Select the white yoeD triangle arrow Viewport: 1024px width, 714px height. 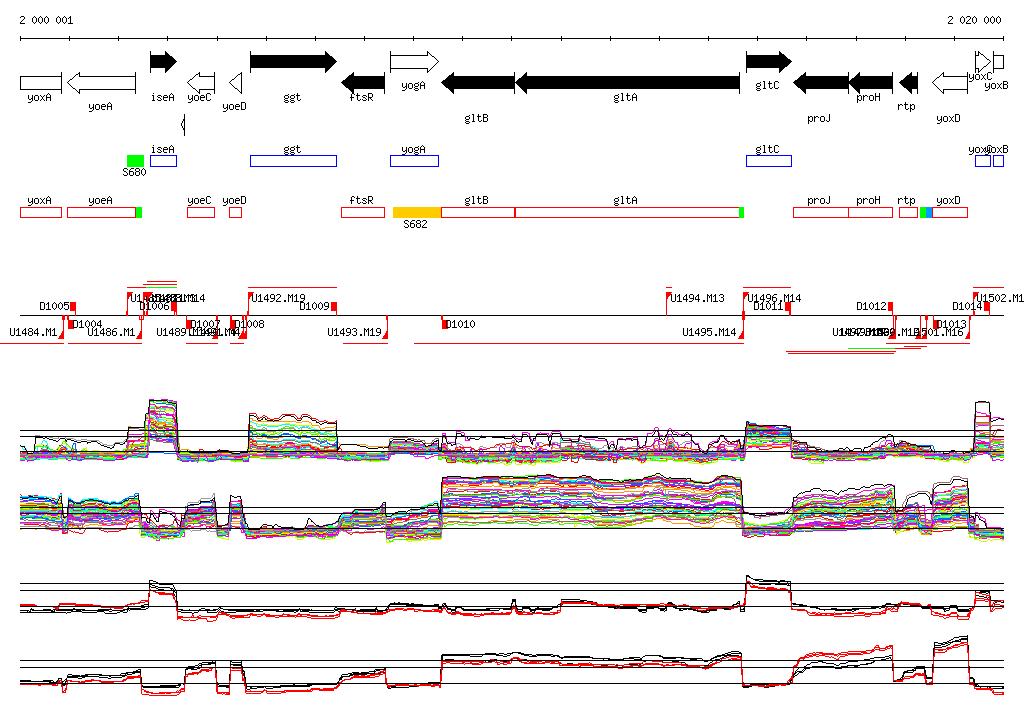[236, 83]
